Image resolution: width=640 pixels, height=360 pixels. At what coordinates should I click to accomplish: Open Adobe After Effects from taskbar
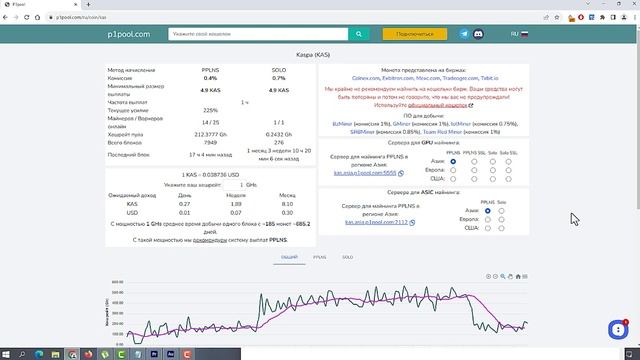[x=171, y=354]
